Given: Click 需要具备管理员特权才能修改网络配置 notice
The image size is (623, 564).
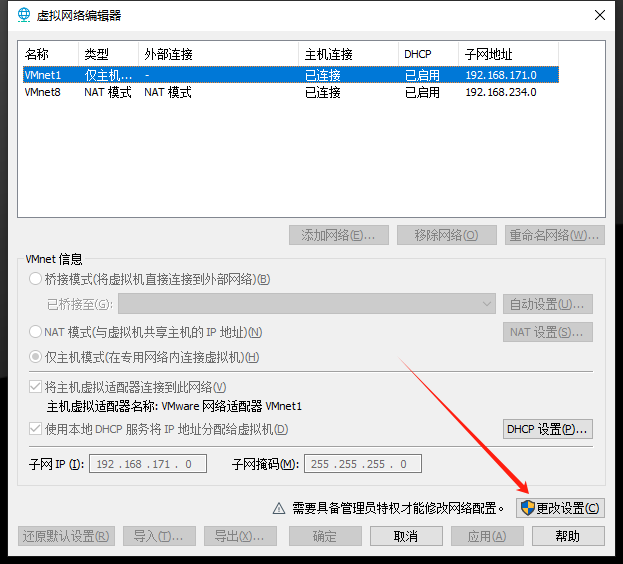Looking at the screenshot, I should pyautogui.click(x=398, y=508).
